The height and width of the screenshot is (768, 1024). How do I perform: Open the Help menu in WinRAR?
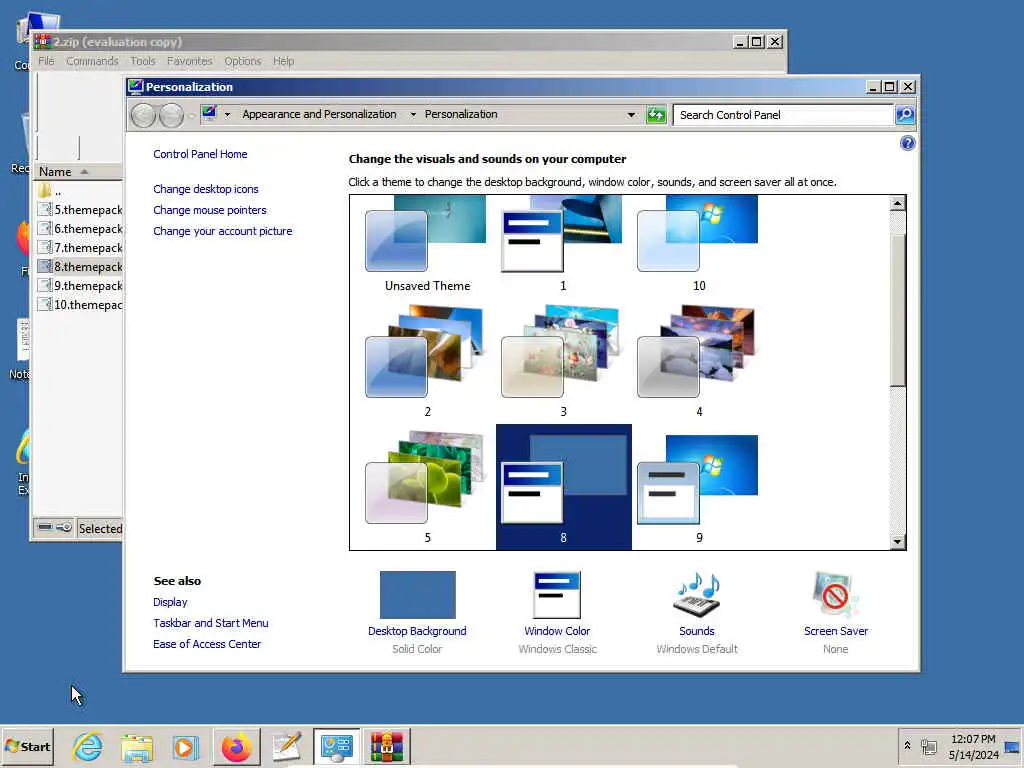coord(283,61)
